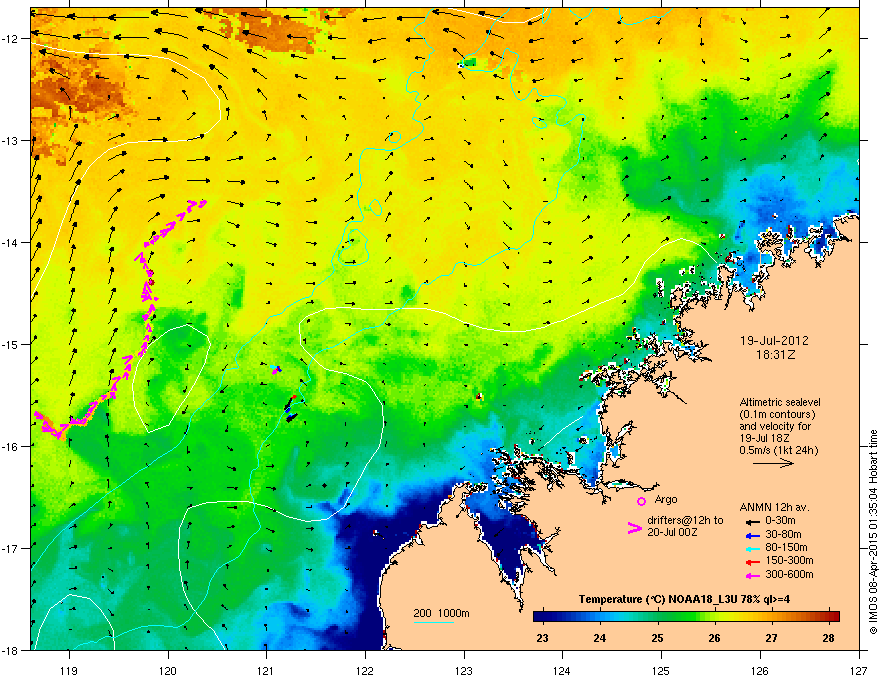The height and width of the screenshot is (680, 880).
Task: Click the 'drifters@12h to' legend label
Action: (x=685, y=521)
